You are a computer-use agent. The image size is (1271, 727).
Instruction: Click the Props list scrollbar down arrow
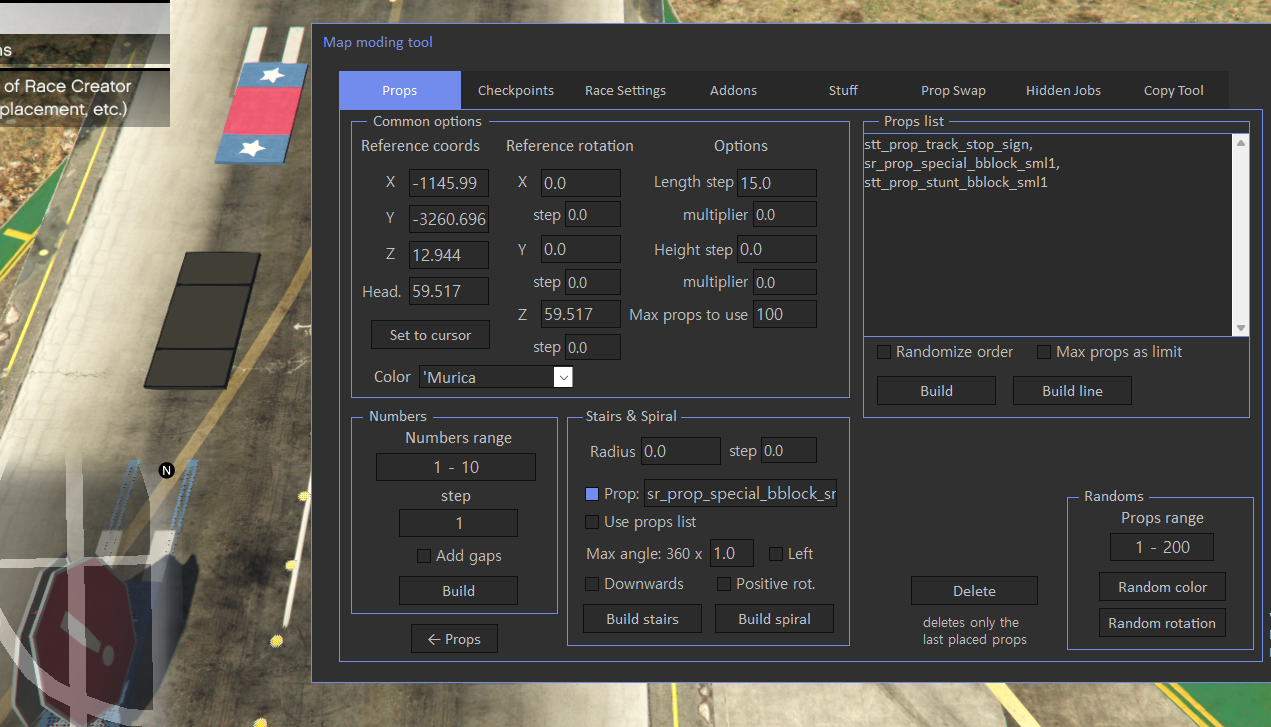coord(1241,328)
